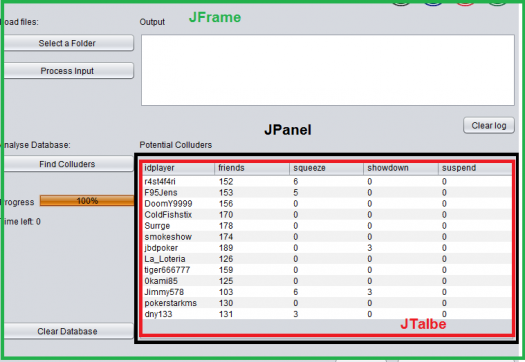Select the 0kami85 player cell
The width and height of the screenshot is (525, 362).
pos(178,281)
